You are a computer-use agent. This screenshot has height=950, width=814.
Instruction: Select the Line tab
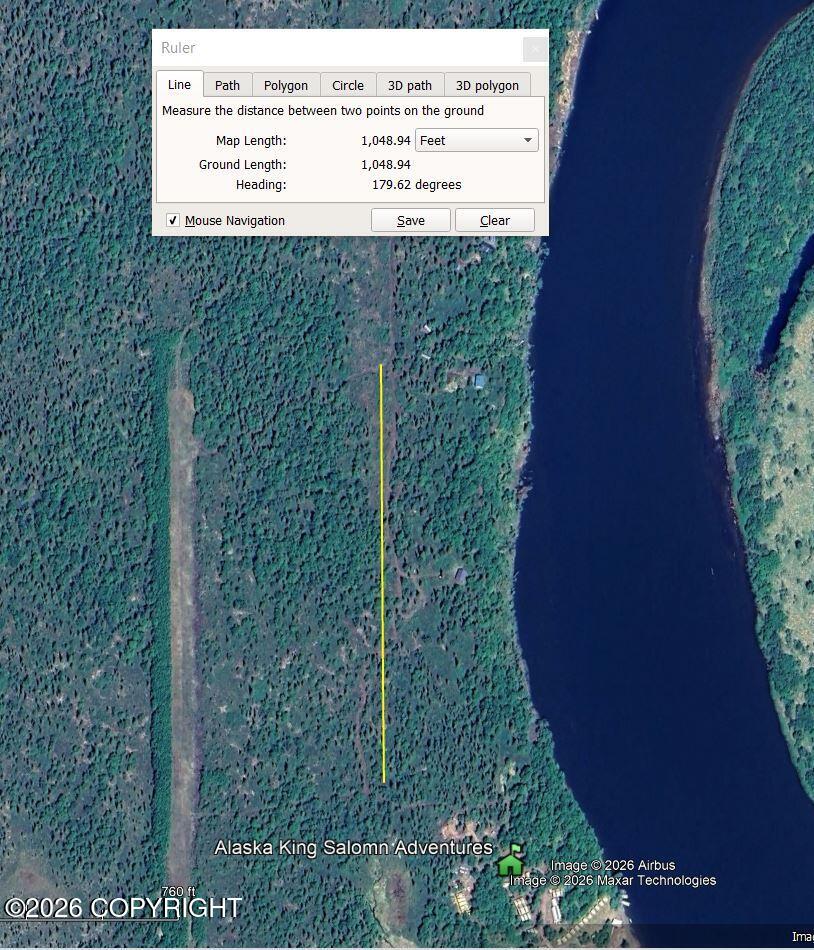pos(179,85)
